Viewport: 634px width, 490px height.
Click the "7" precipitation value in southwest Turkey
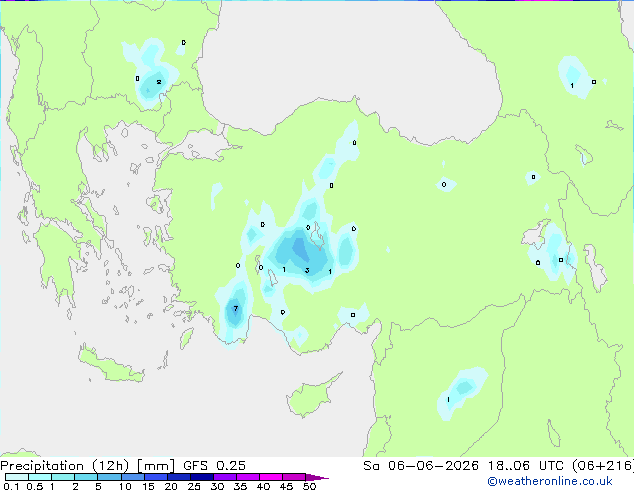point(236,309)
